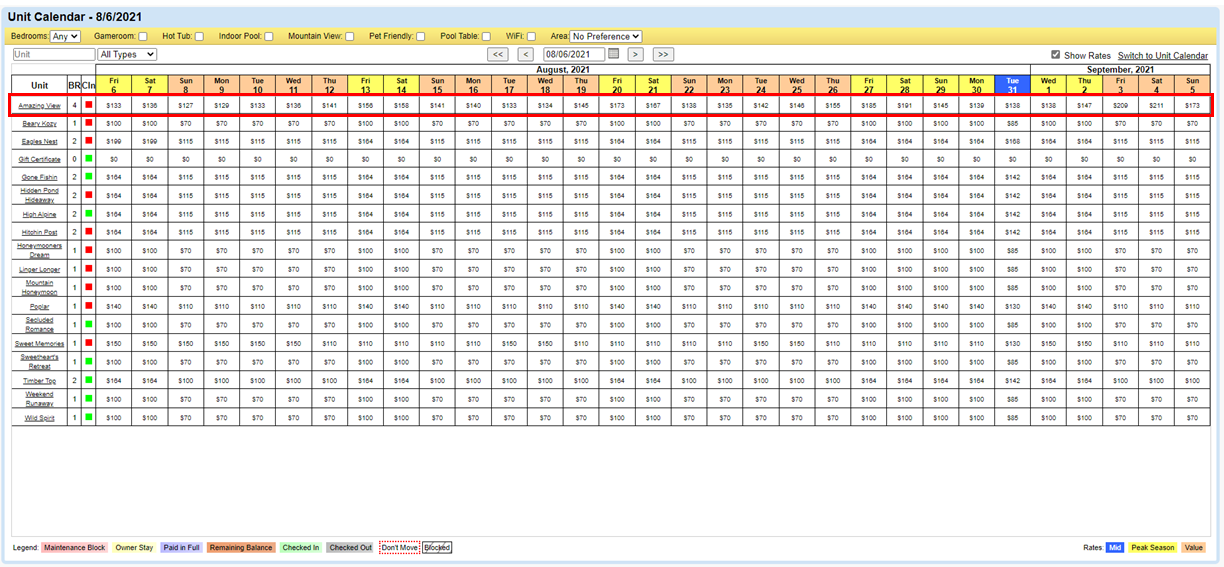The image size is (1224, 567).
Task: Enable the Mountain View filter
Action: tap(349, 36)
